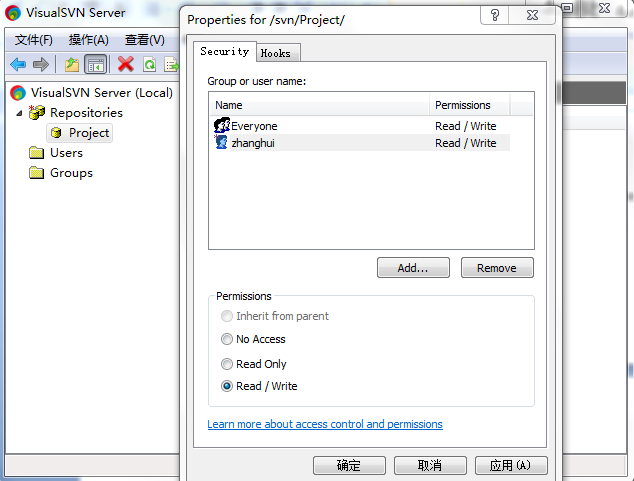Select the Repositories tree item label
This screenshot has width=634, height=481.
86,113
